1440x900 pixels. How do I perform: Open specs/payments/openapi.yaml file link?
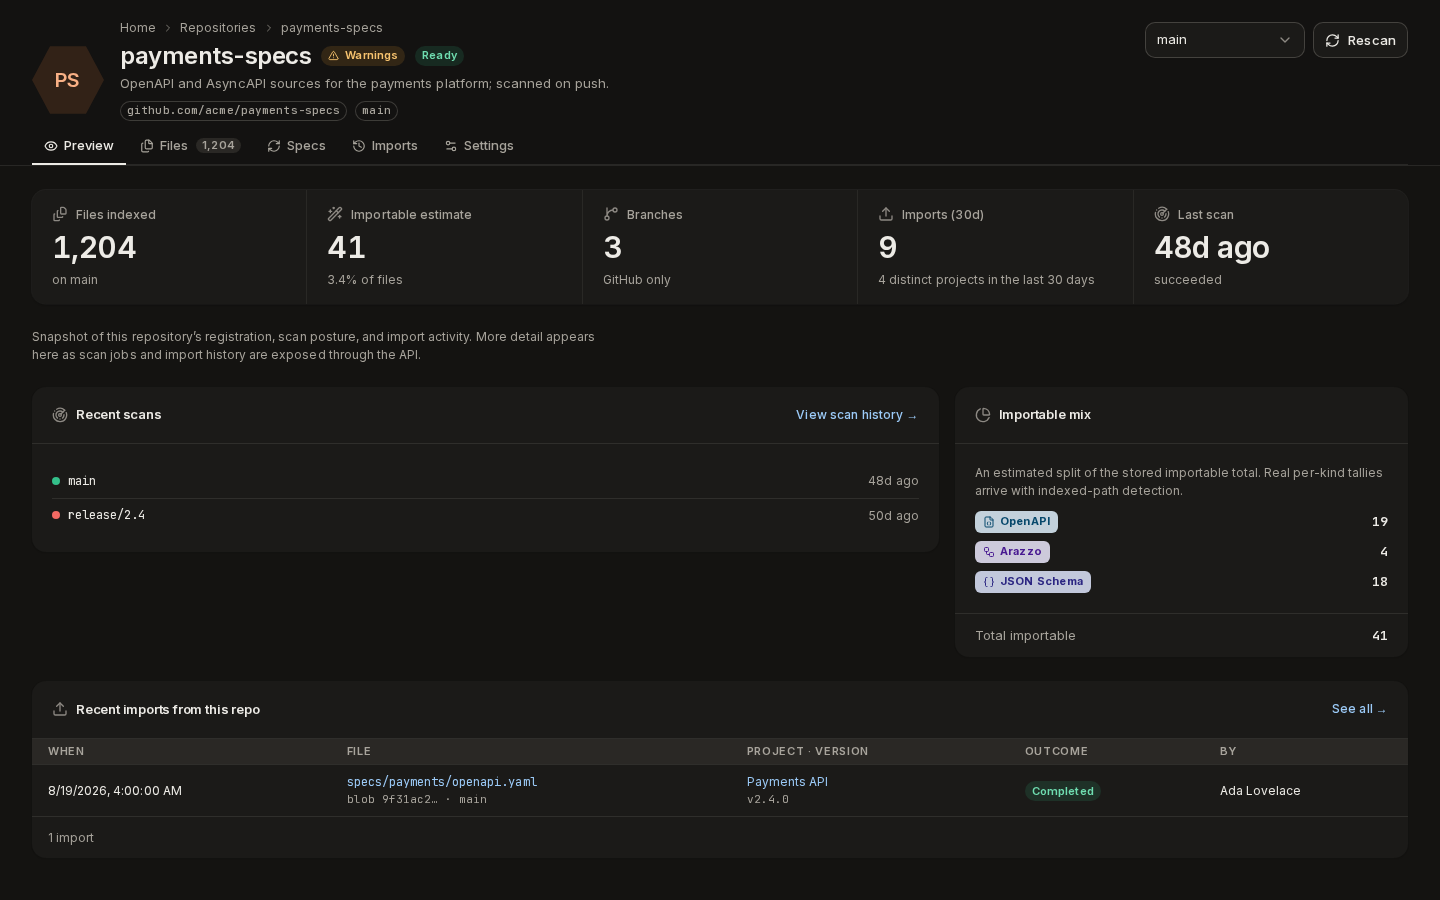click(x=442, y=782)
